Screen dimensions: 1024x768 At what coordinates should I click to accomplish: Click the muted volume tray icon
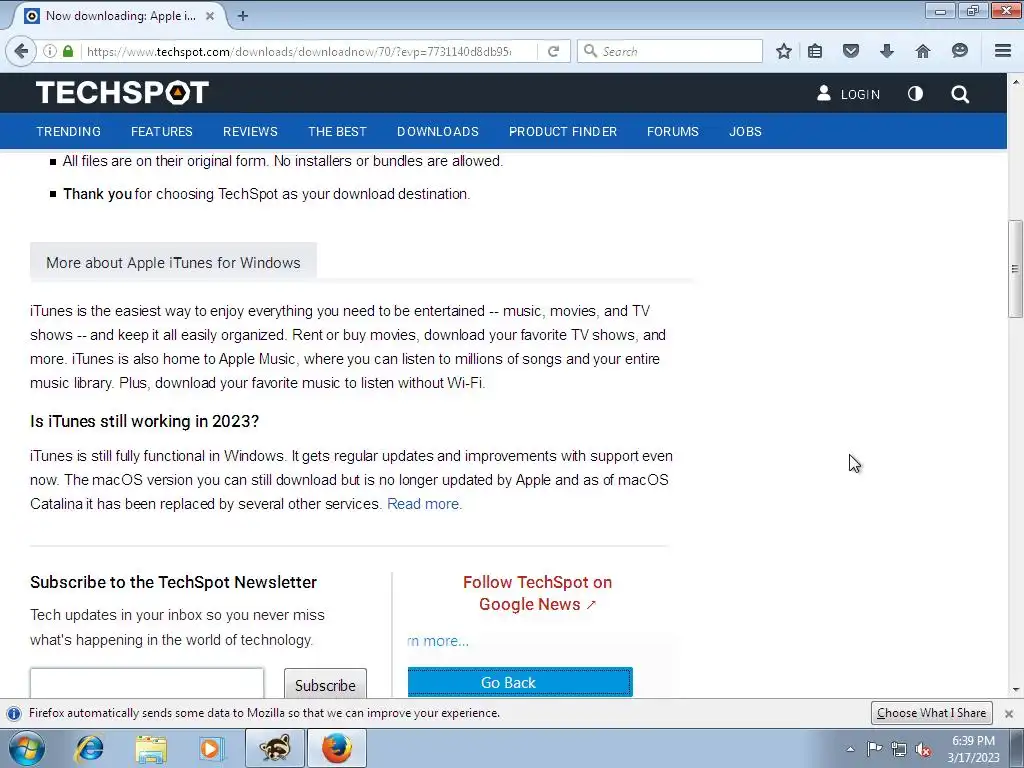[x=923, y=749]
